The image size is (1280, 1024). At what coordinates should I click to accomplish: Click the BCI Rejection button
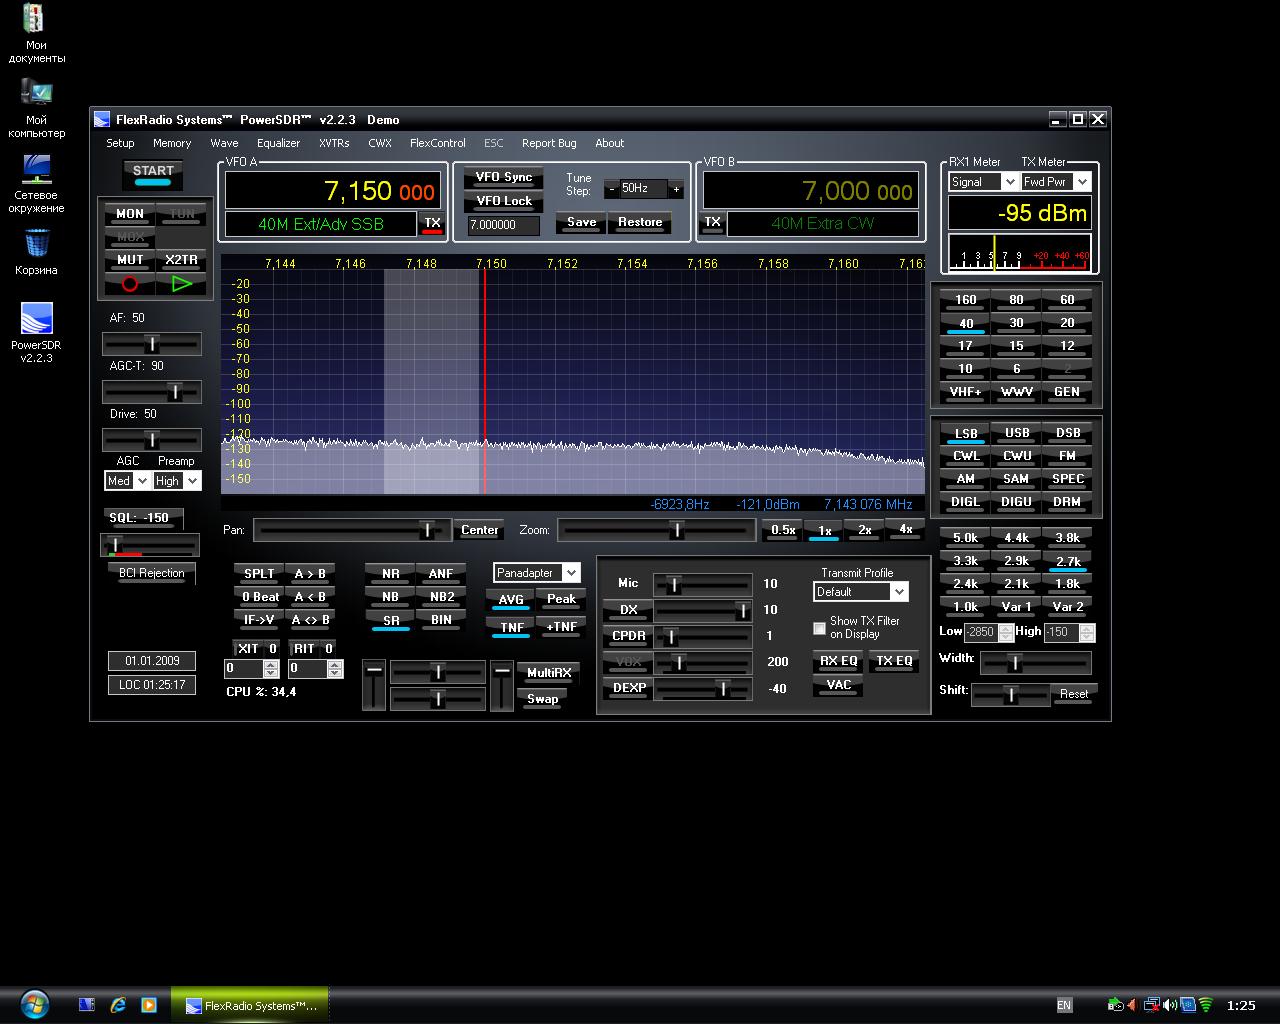coord(152,573)
